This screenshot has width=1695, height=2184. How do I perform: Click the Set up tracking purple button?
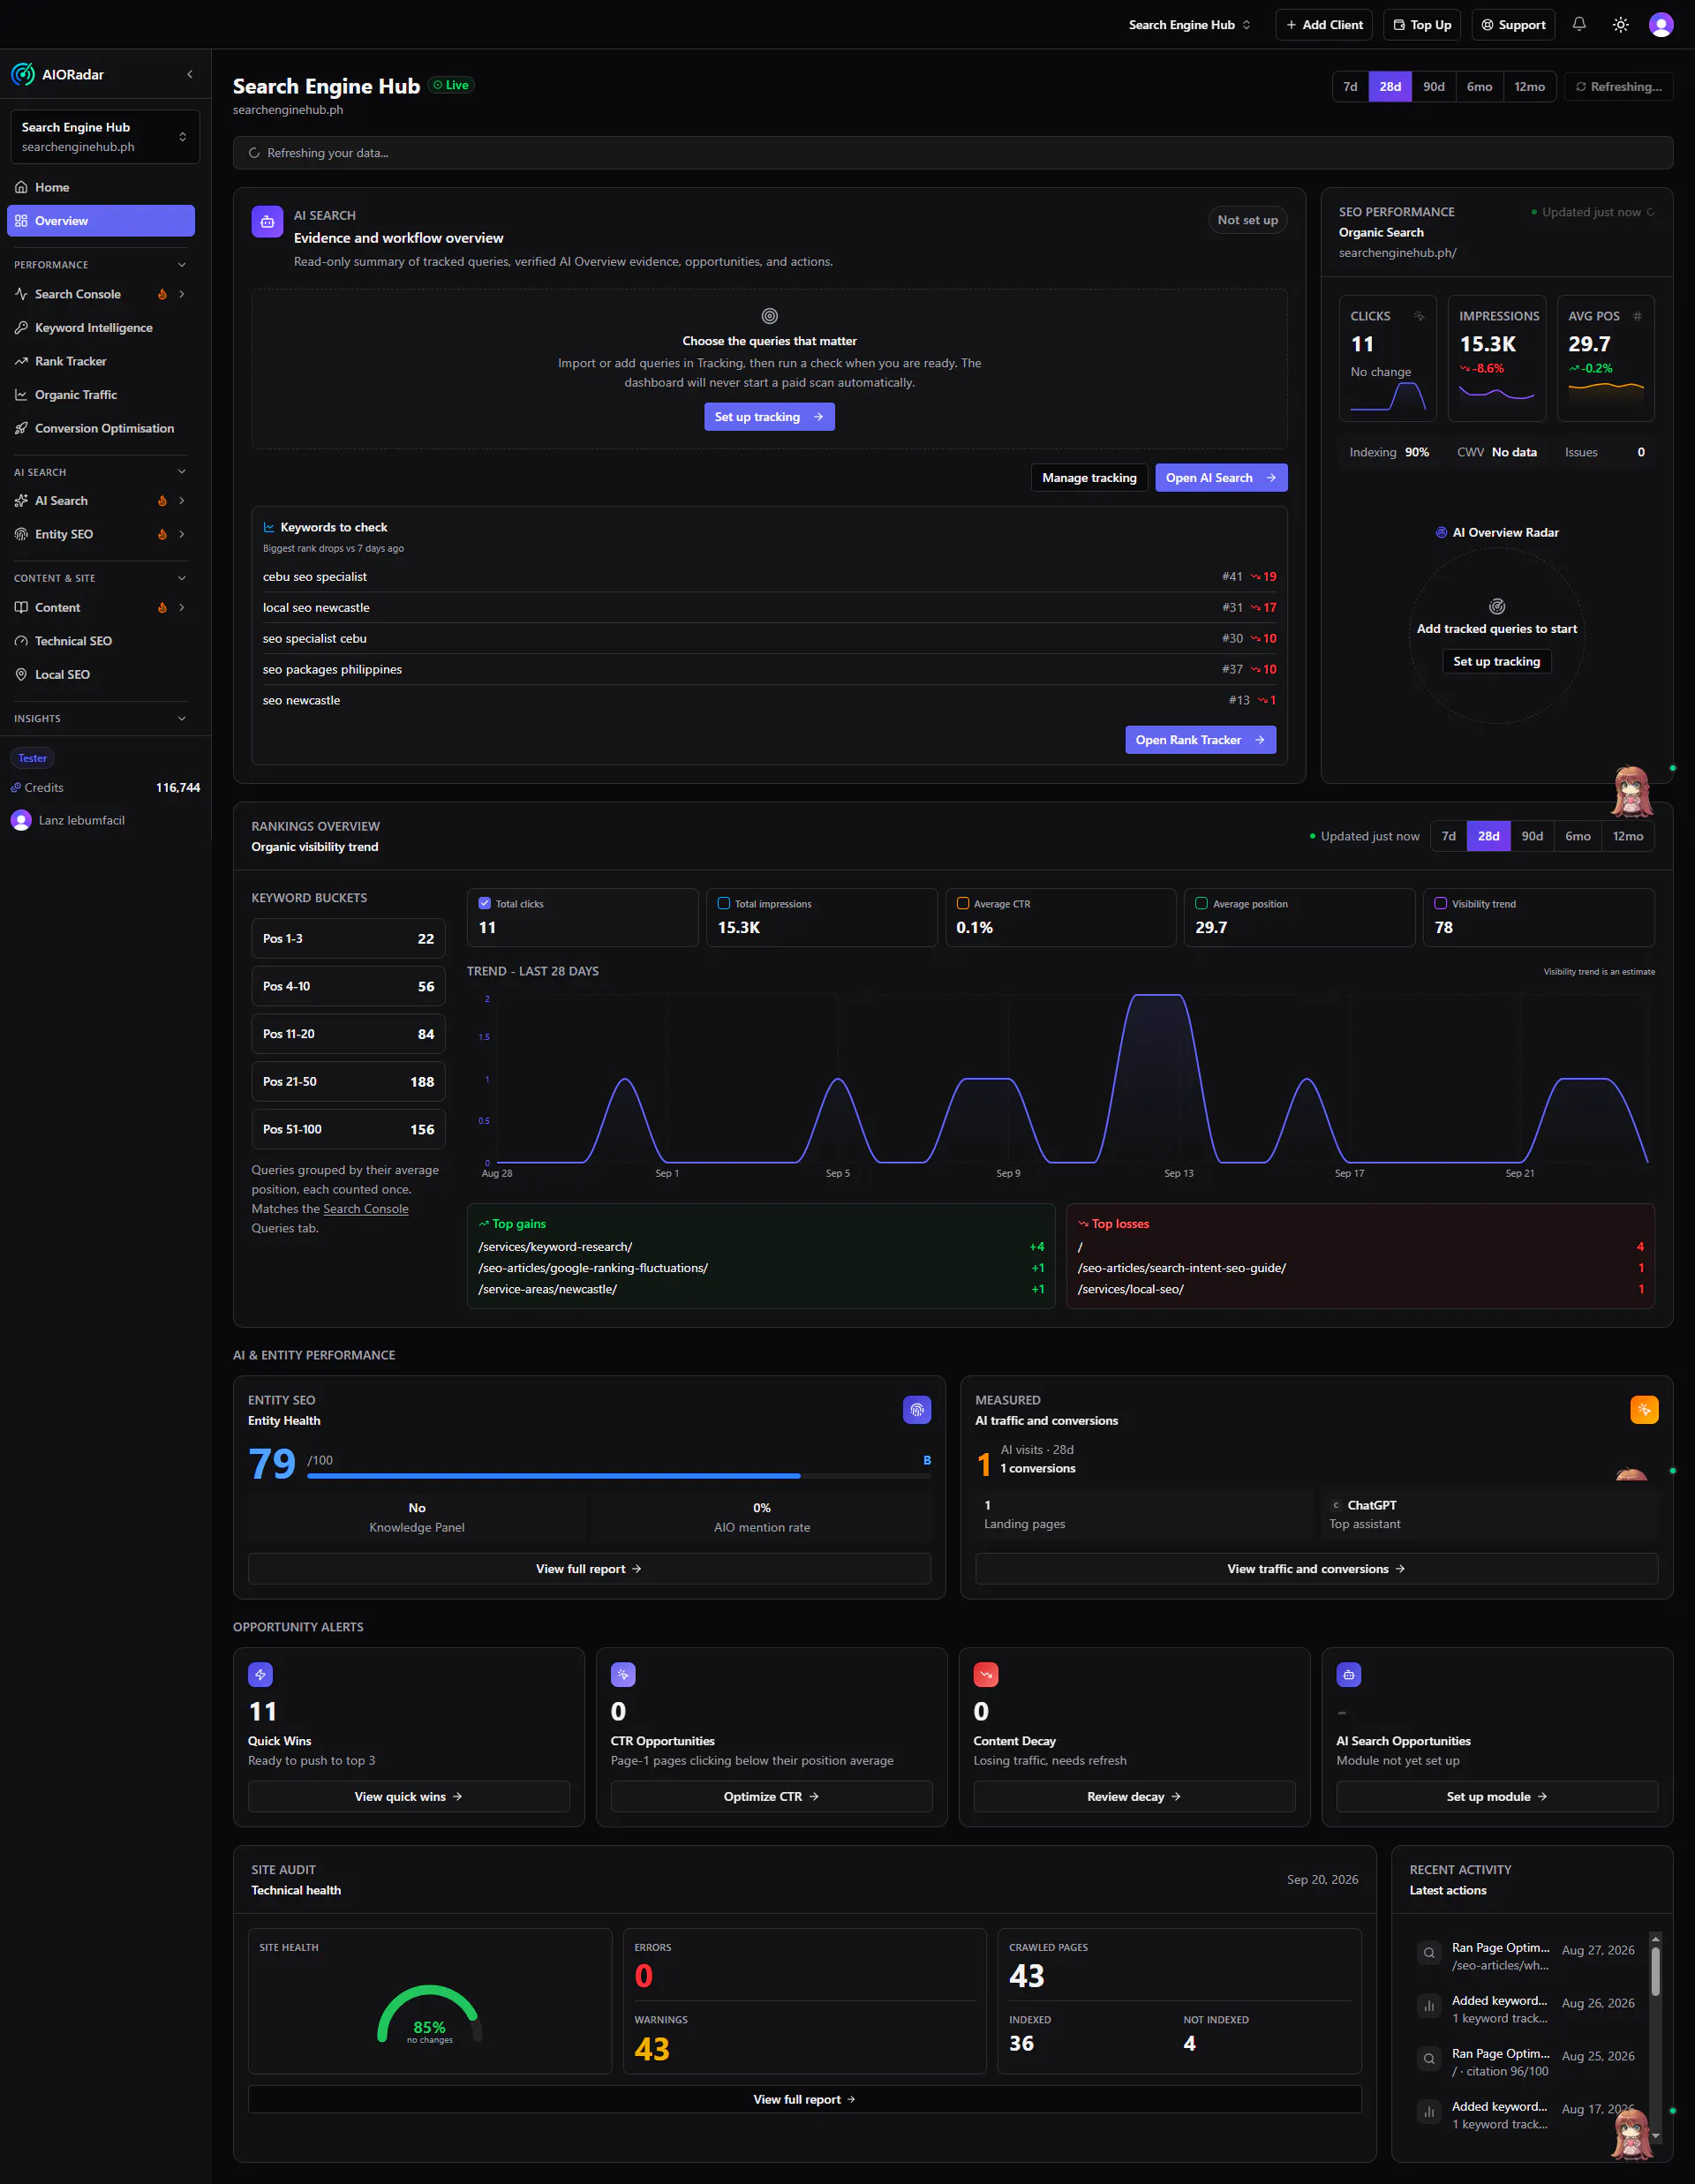coord(769,417)
